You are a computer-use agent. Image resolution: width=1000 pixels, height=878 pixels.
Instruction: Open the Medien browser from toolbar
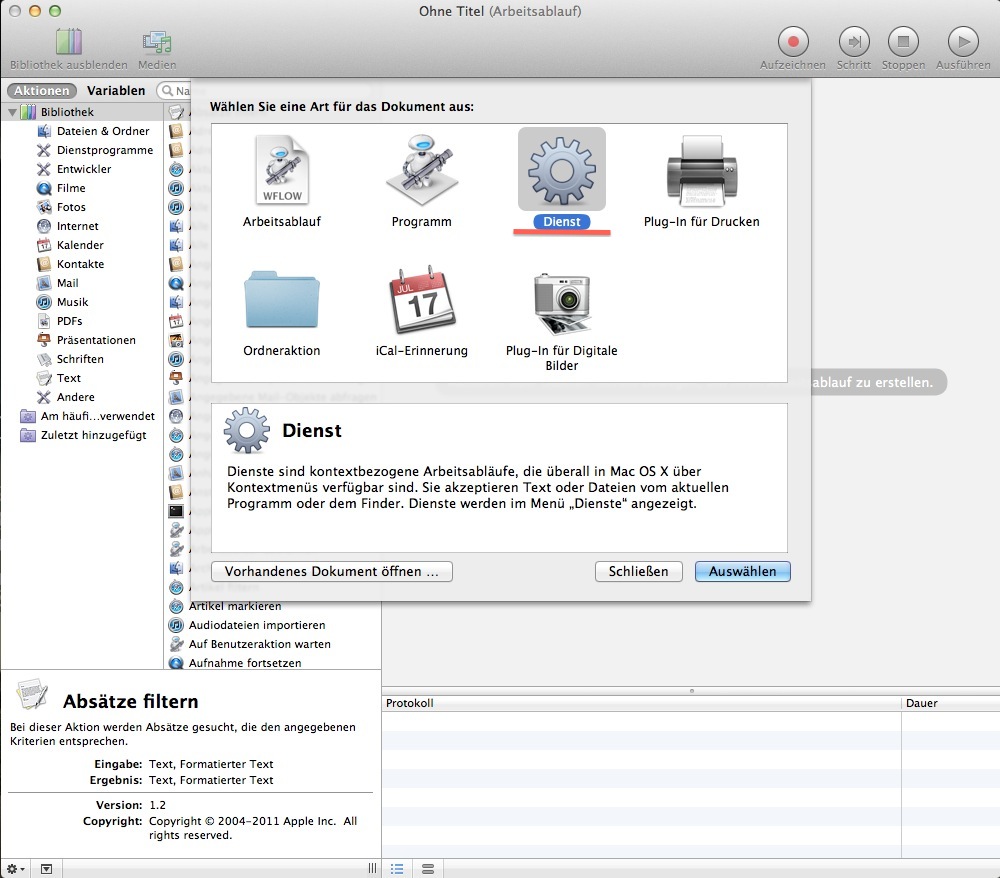pyautogui.click(x=157, y=42)
